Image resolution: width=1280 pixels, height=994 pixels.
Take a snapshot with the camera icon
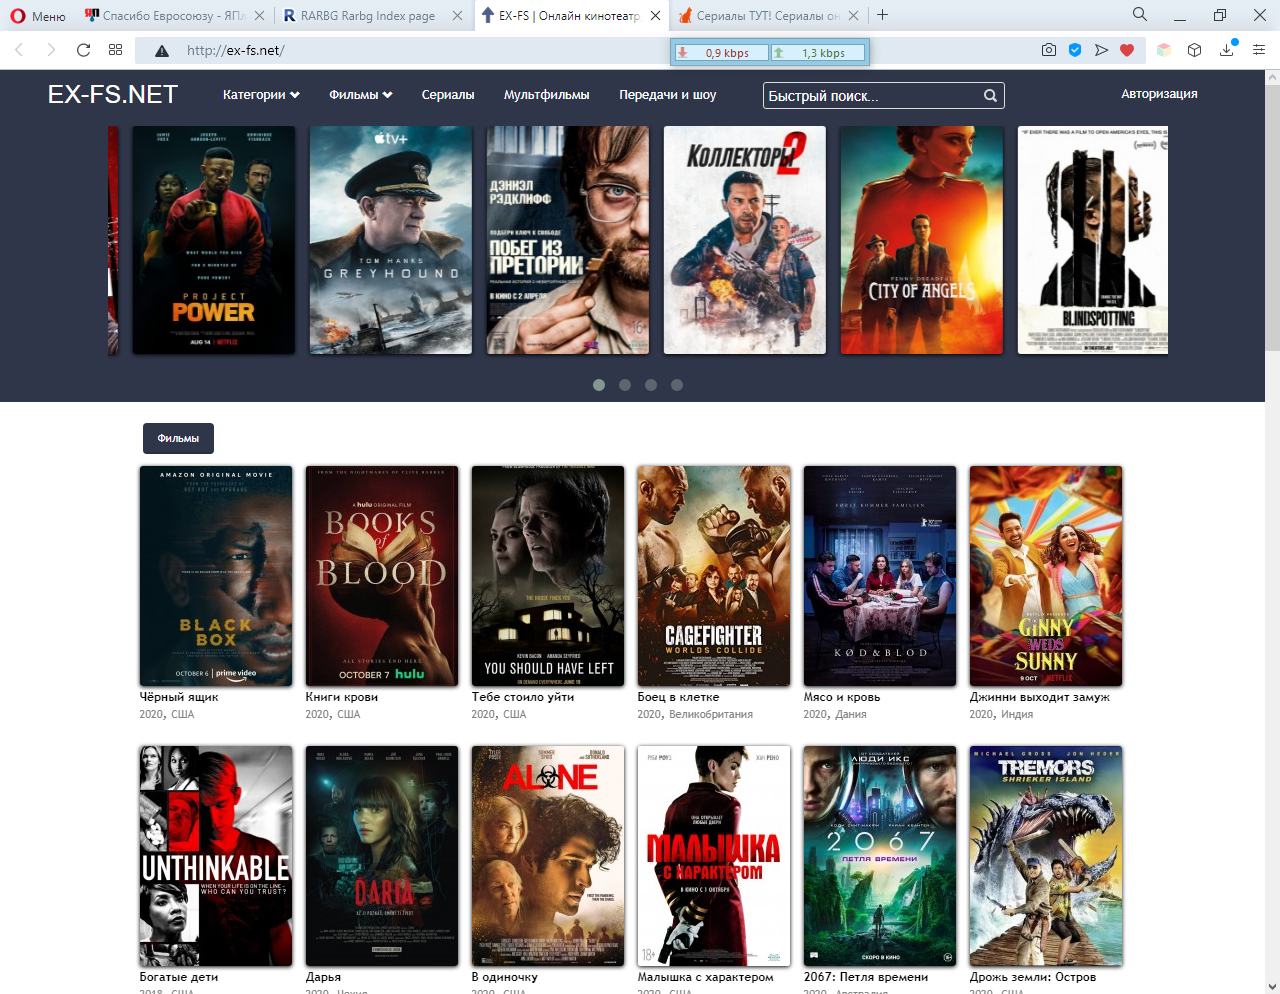[x=1048, y=50]
